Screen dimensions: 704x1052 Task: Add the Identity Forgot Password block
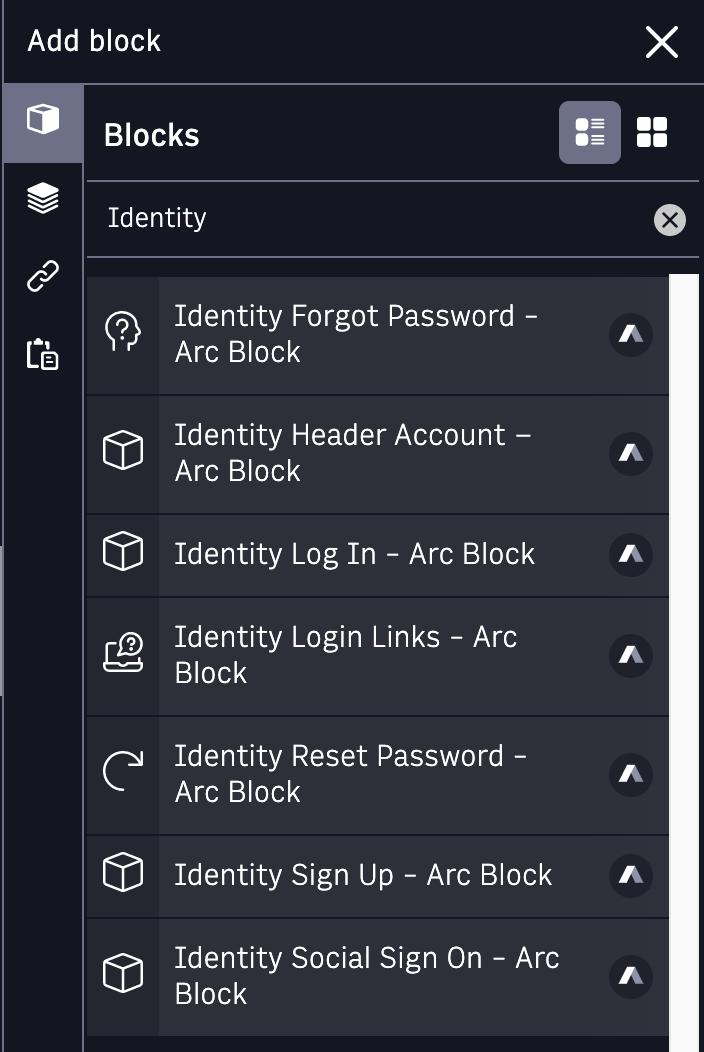[x=377, y=335]
